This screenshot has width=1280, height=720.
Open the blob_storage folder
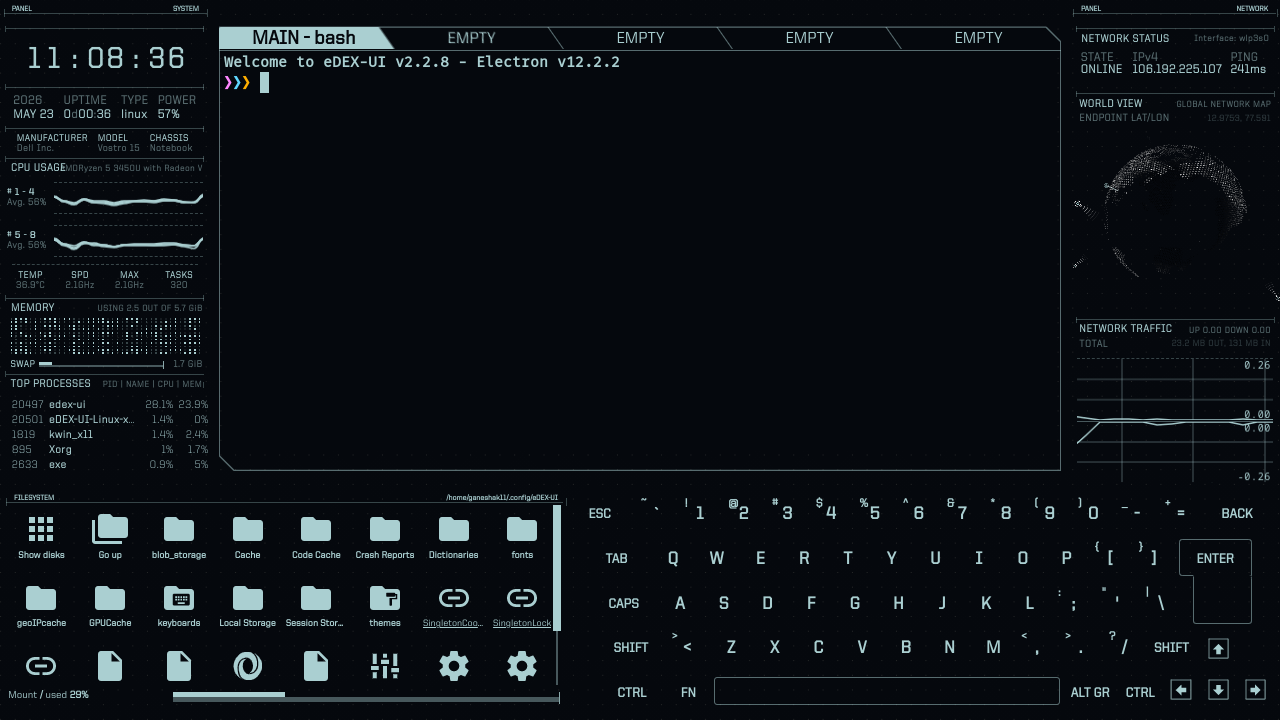pos(179,529)
